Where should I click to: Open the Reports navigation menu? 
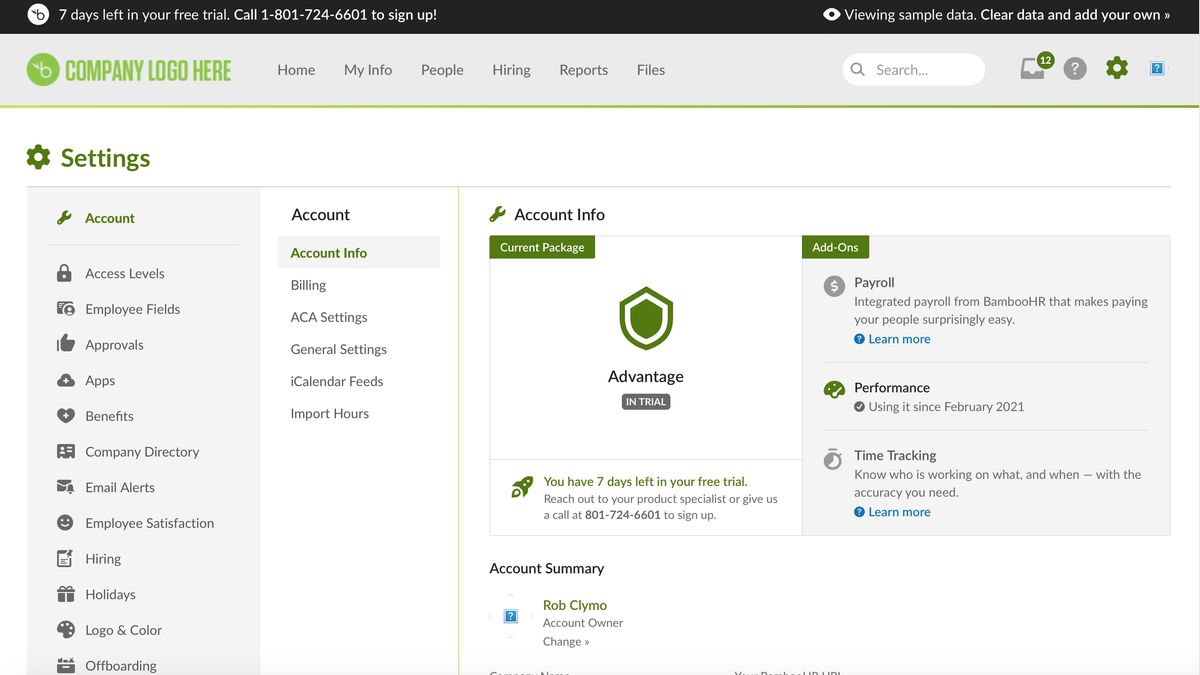[x=583, y=69]
